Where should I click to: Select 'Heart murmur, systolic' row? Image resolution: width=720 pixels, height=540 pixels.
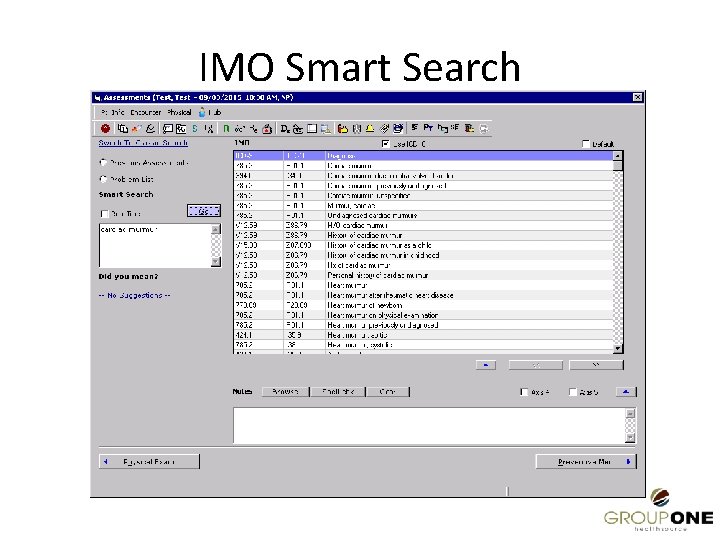tap(423, 345)
